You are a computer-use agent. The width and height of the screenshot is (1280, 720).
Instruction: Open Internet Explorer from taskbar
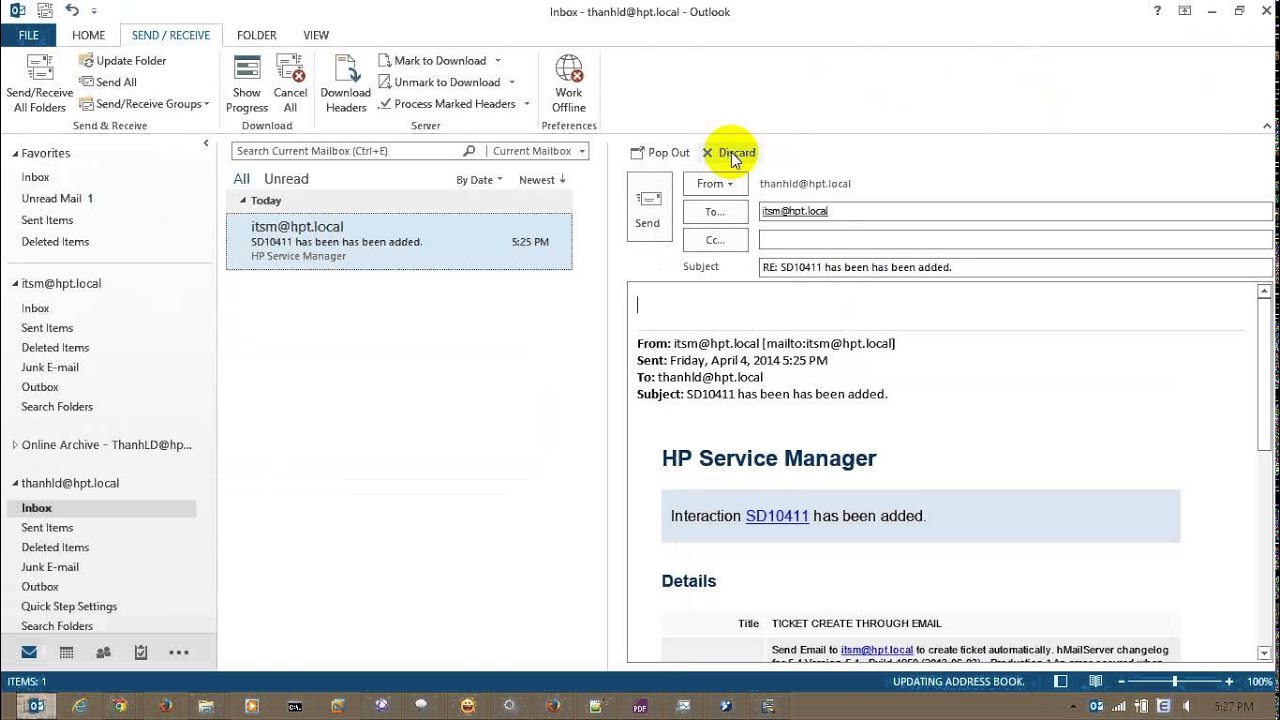tap(78, 706)
